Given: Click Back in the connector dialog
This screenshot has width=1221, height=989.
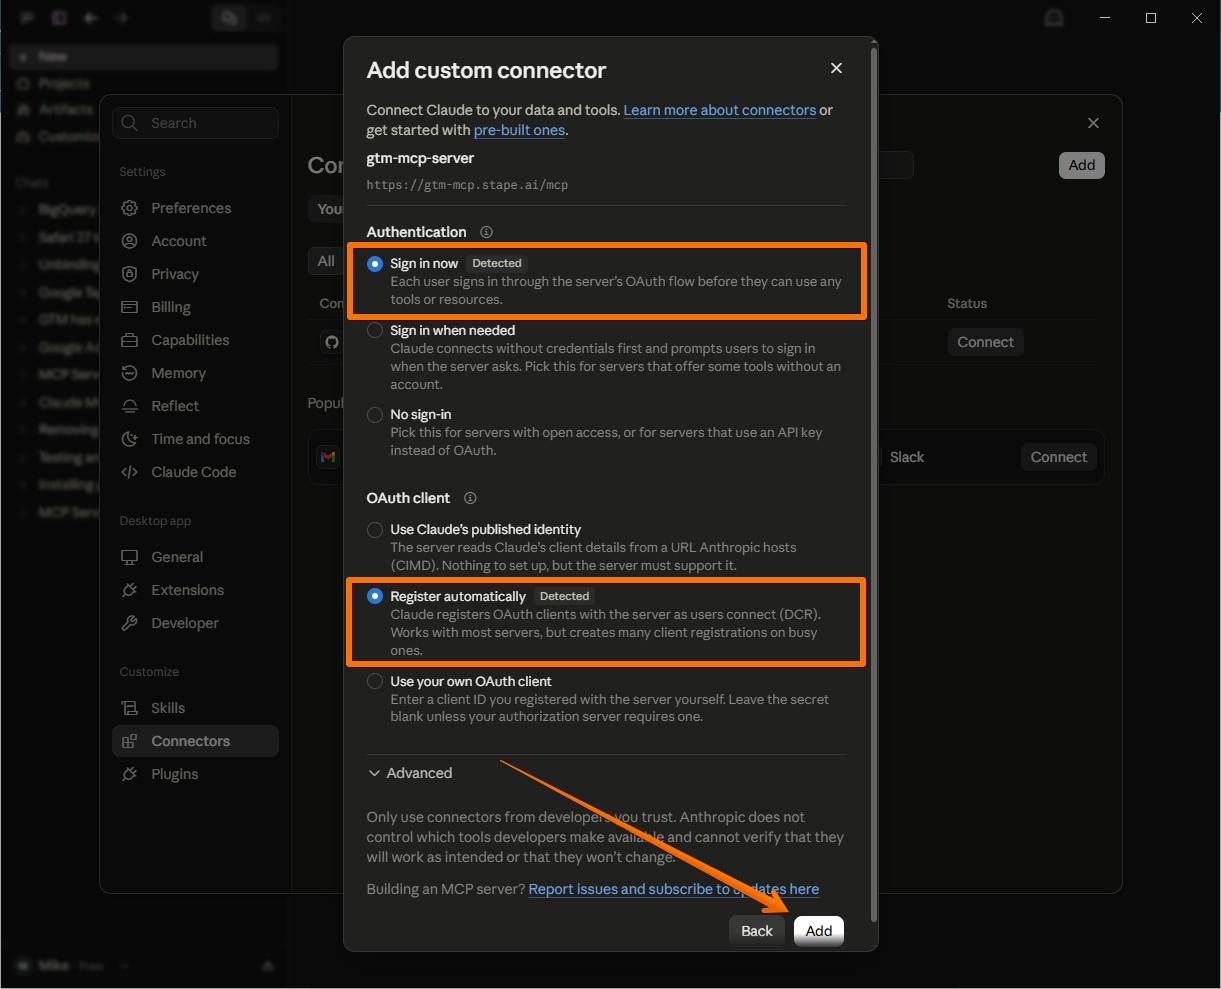Looking at the screenshot, I should [757, 931].
